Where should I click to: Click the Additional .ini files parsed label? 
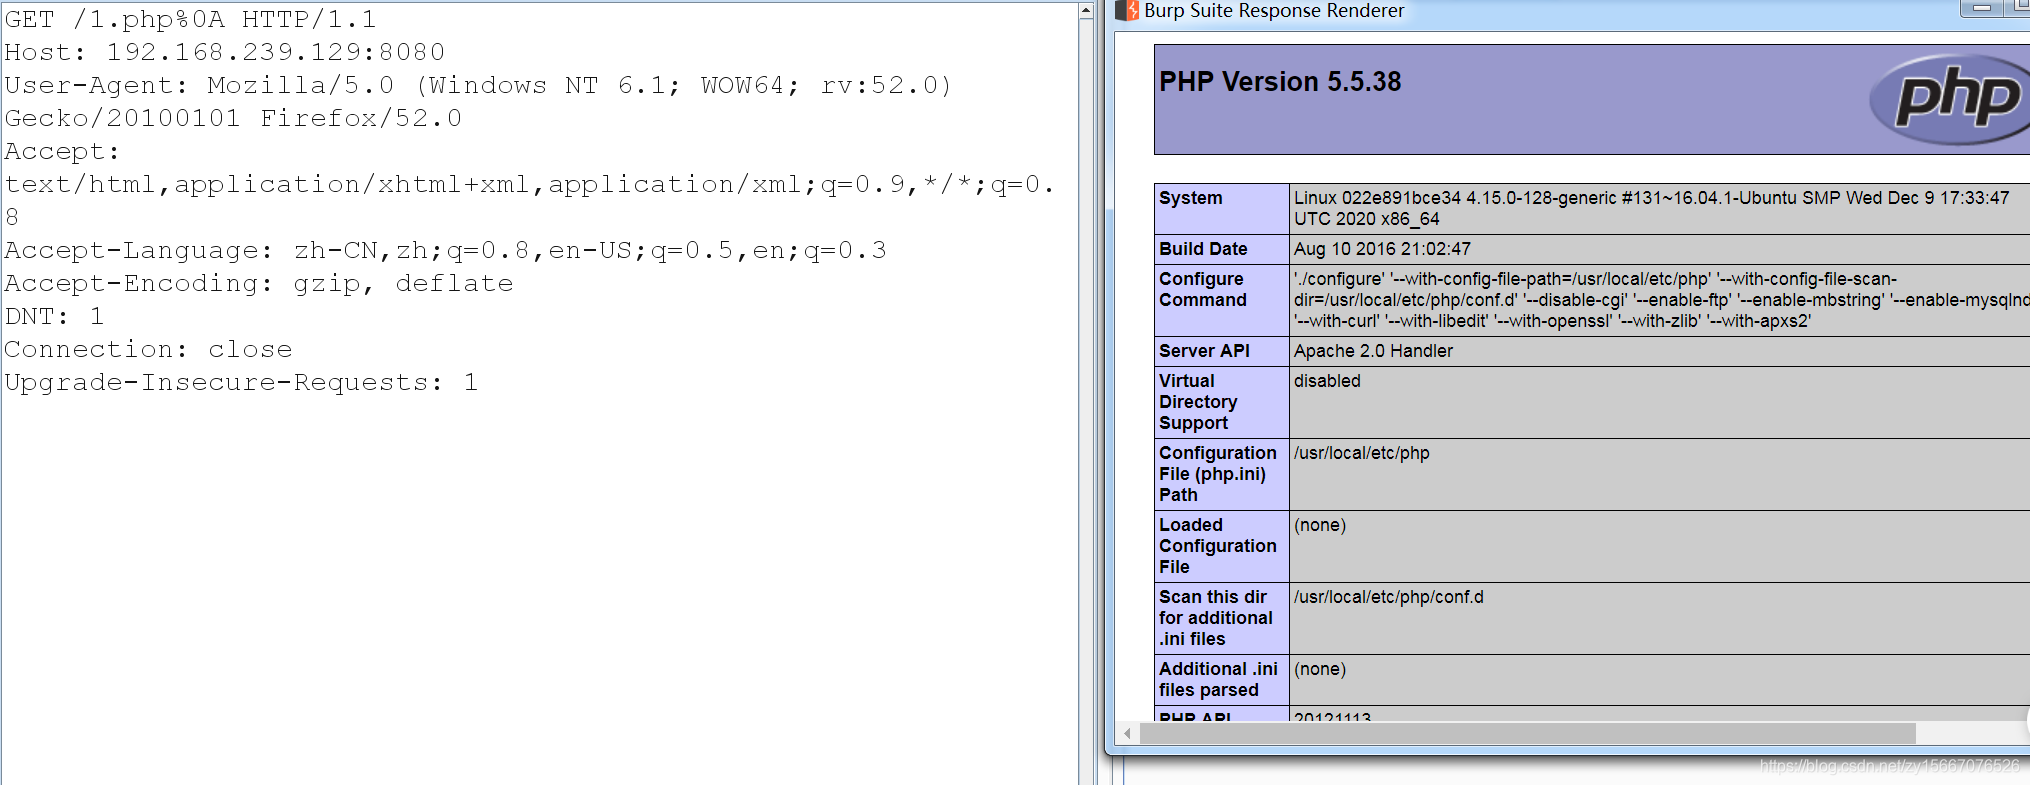1218,679
